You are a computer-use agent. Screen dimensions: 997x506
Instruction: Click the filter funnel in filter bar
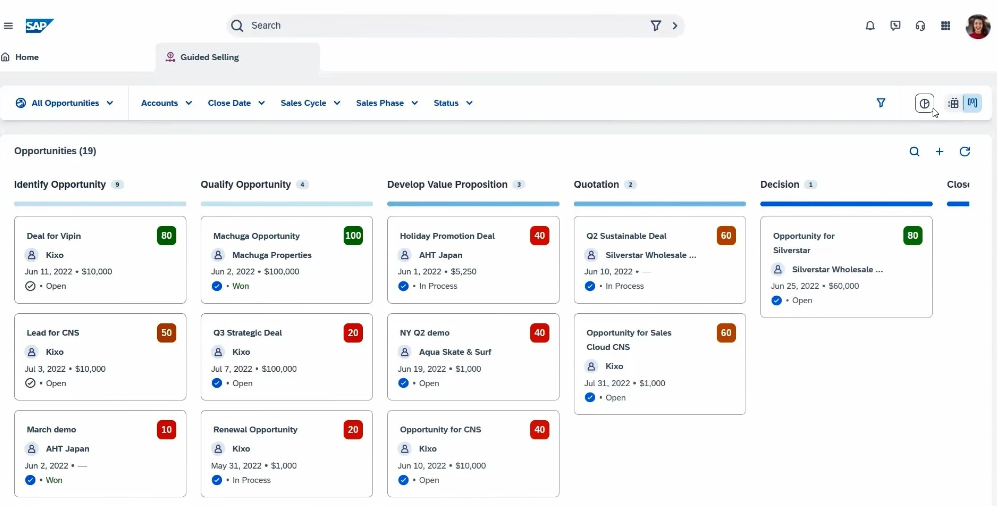click(x=881, y=102)
